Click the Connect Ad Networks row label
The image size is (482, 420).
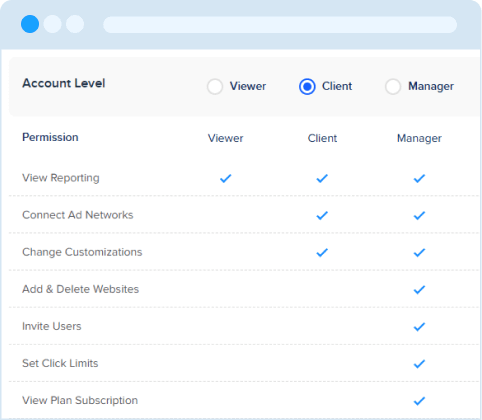point(78,215)
